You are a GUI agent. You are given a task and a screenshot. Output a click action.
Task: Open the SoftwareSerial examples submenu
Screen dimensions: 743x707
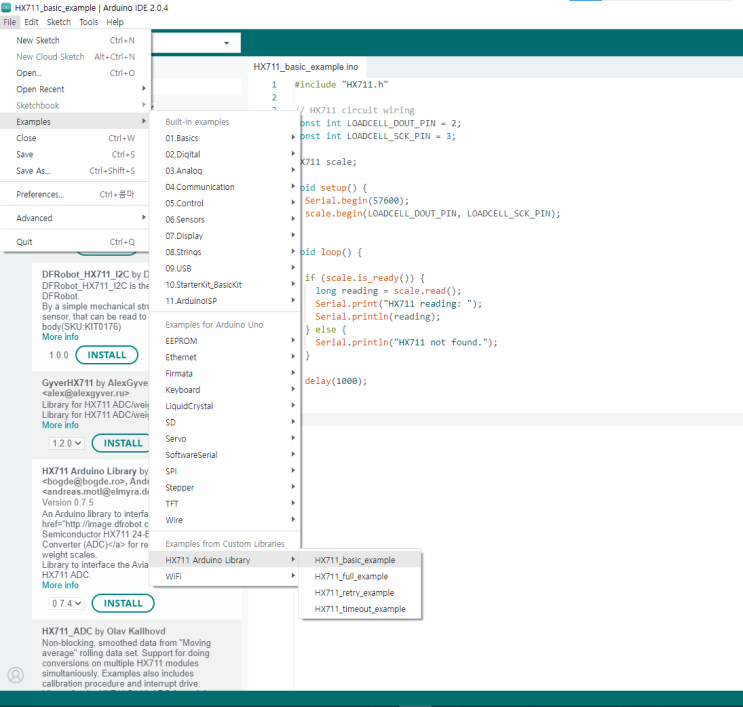225,455
